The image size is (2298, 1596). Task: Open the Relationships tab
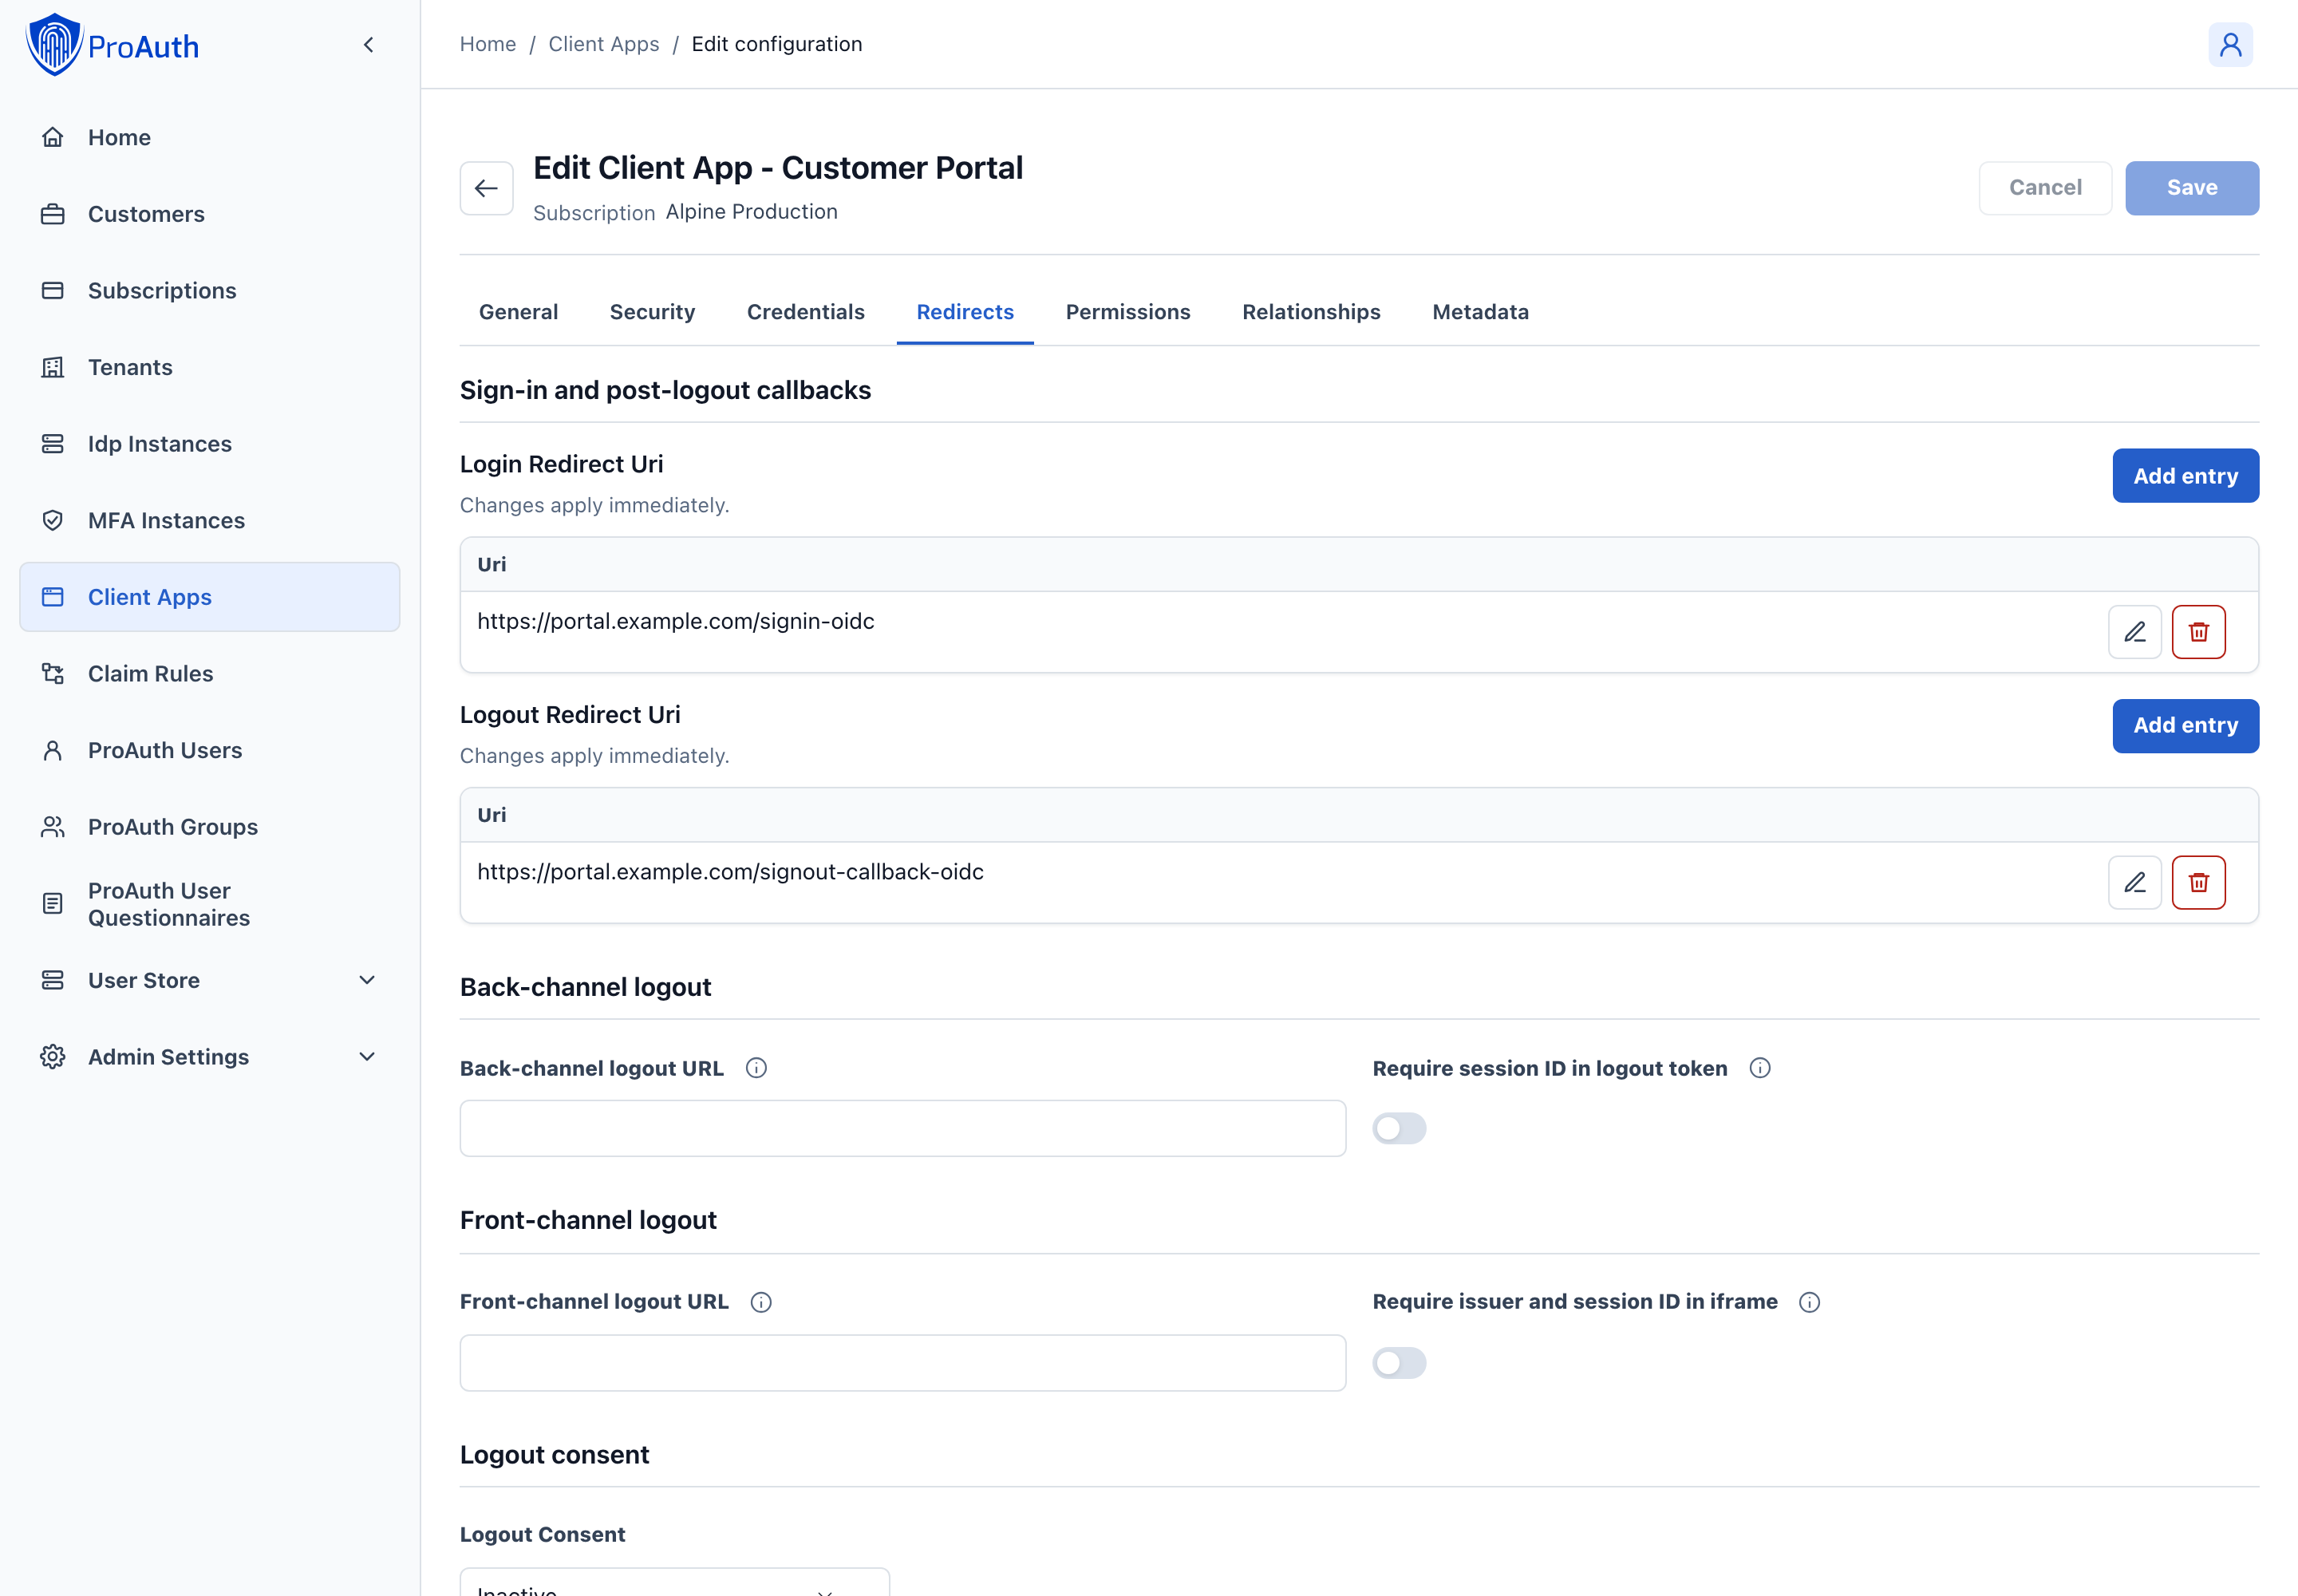point(1311,312)
